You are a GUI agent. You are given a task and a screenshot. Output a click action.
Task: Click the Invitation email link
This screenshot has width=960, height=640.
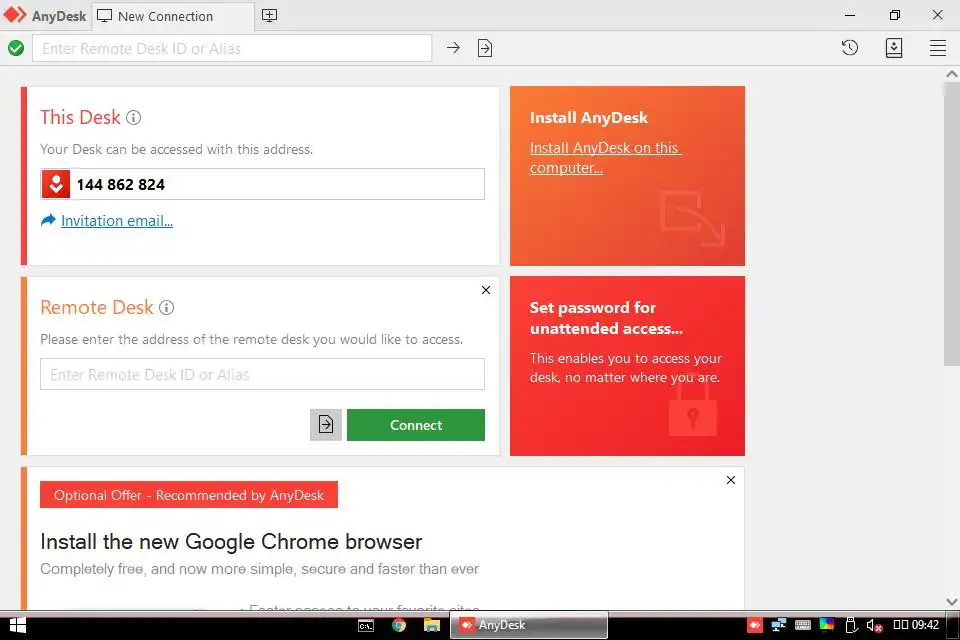coord(117,220)
